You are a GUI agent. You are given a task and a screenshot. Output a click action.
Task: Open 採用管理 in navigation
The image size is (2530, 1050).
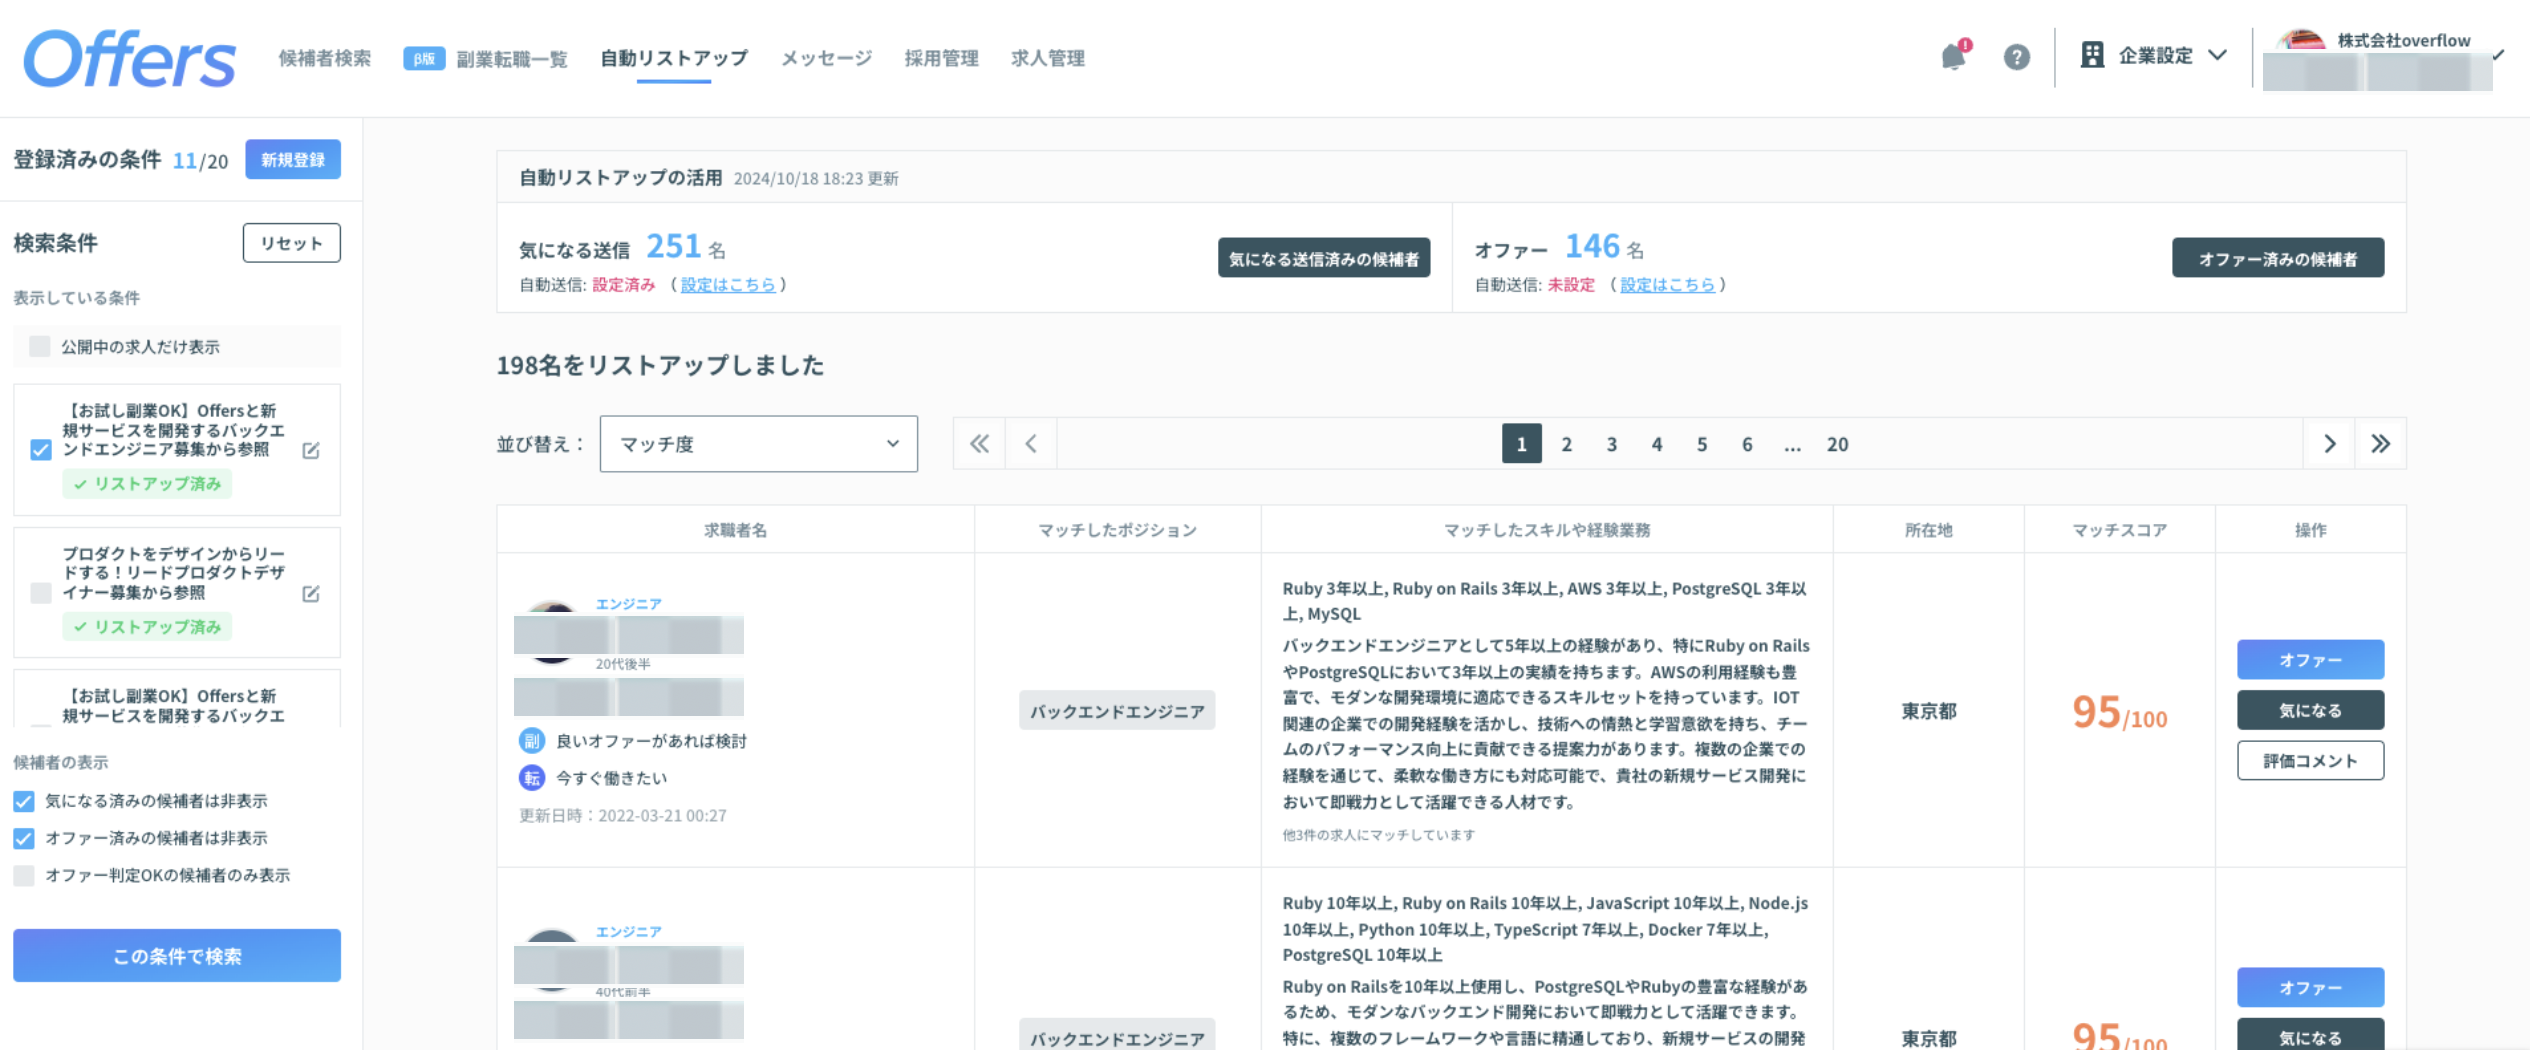tap(941, 58)
